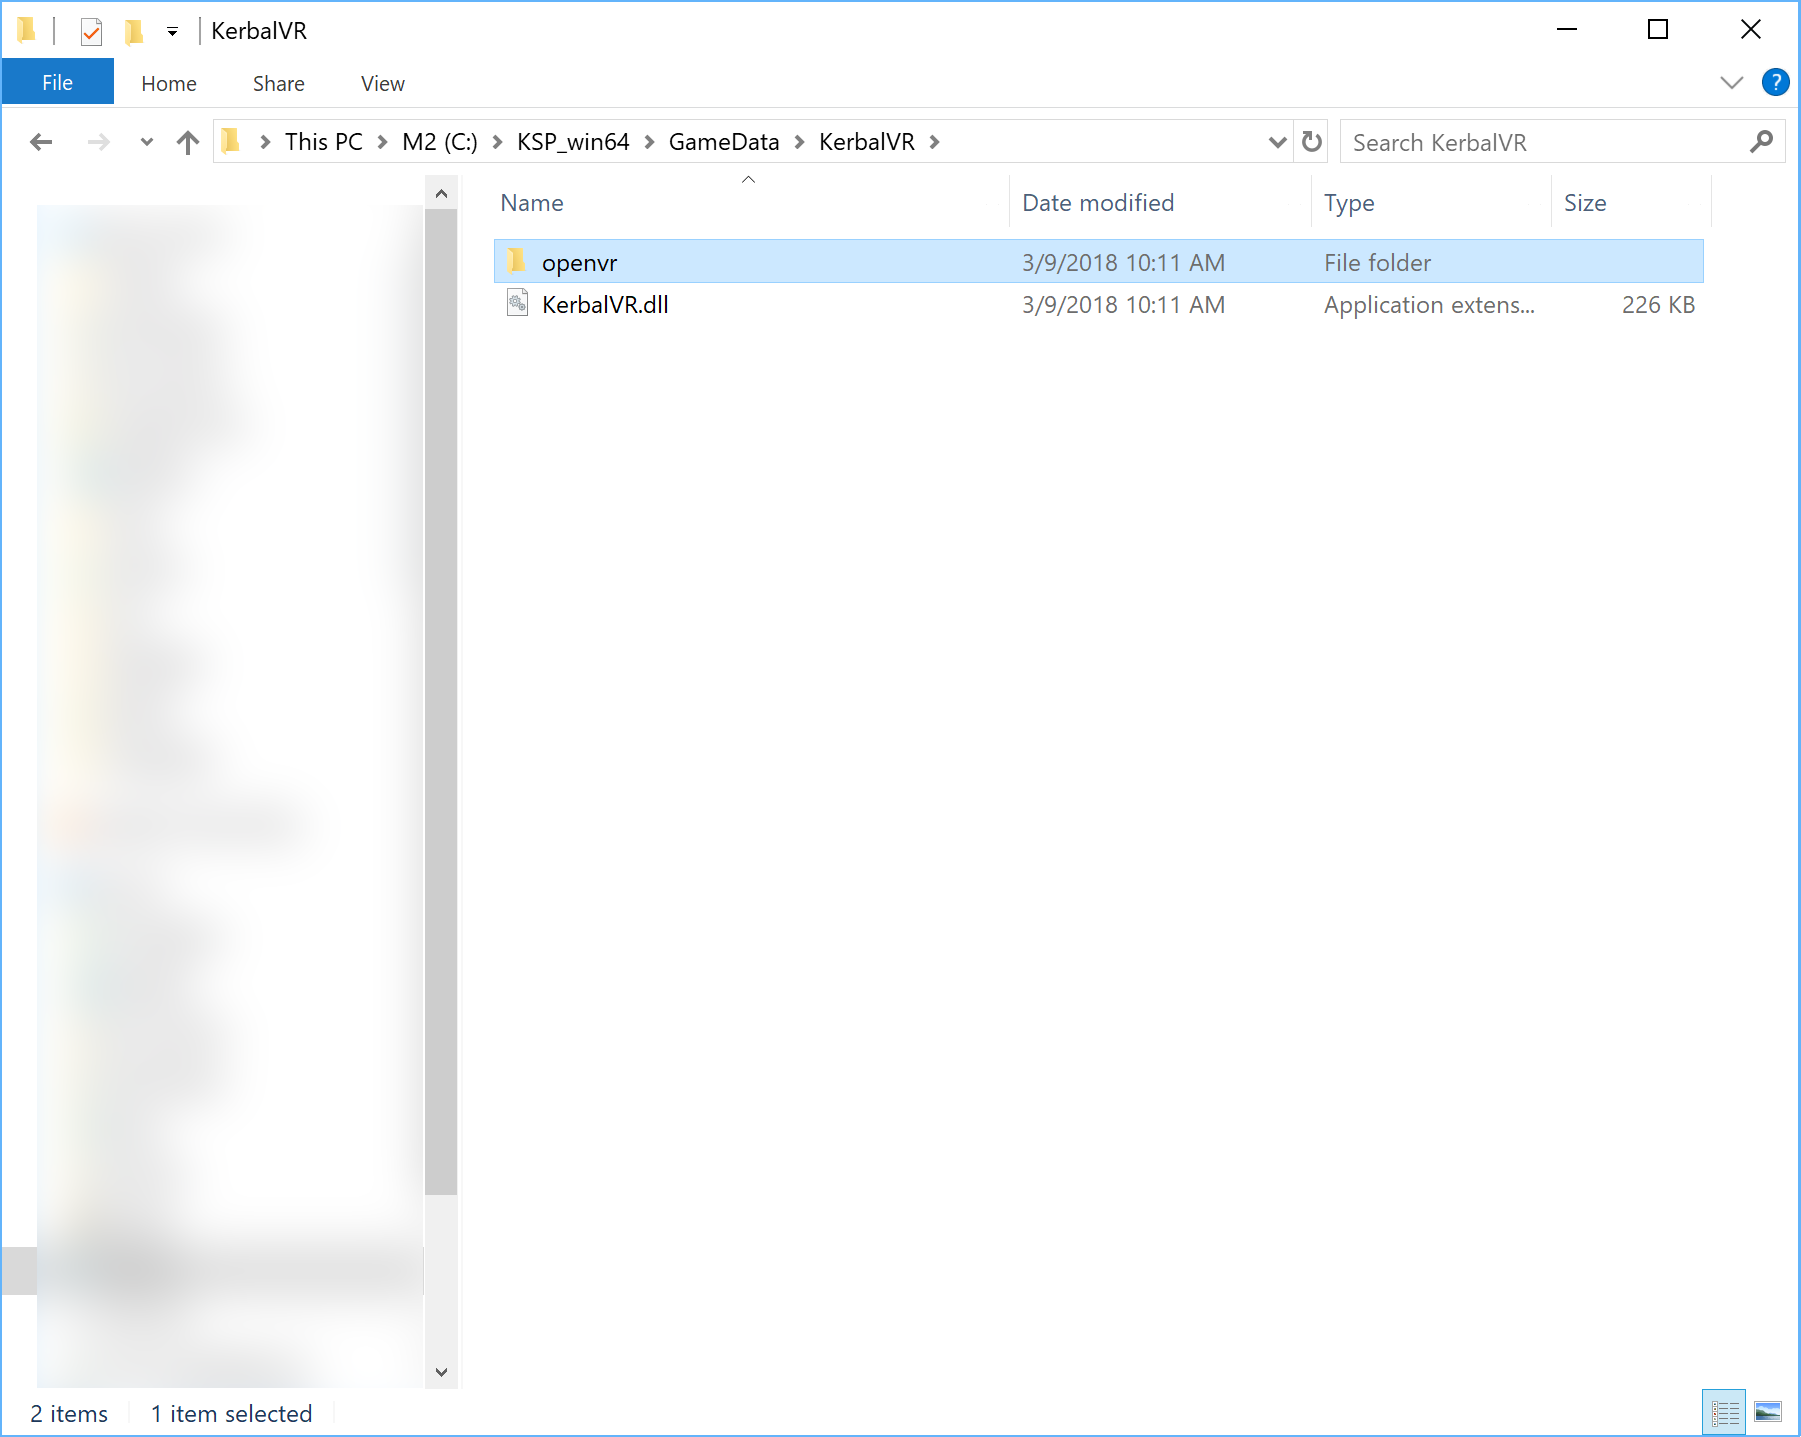Viewport: 1801px width, 1437px height.
Task: Click the title bar folder icon
Action: [x=27, y=31]
